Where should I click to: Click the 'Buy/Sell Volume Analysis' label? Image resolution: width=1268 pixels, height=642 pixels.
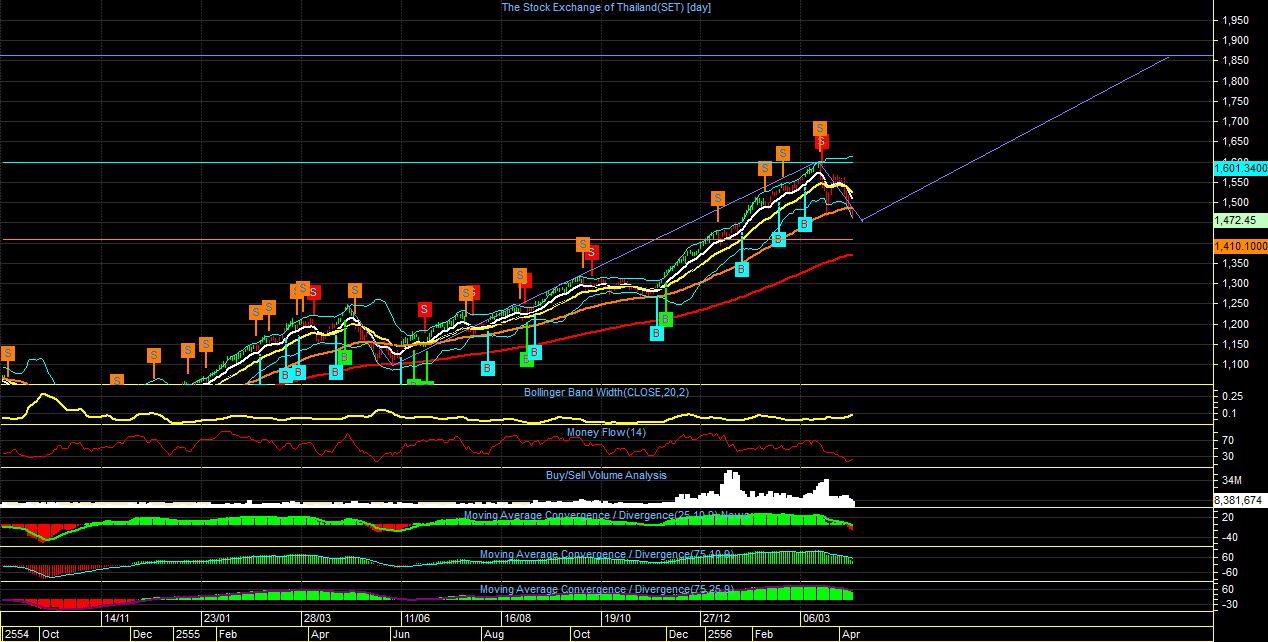(606, 475)
